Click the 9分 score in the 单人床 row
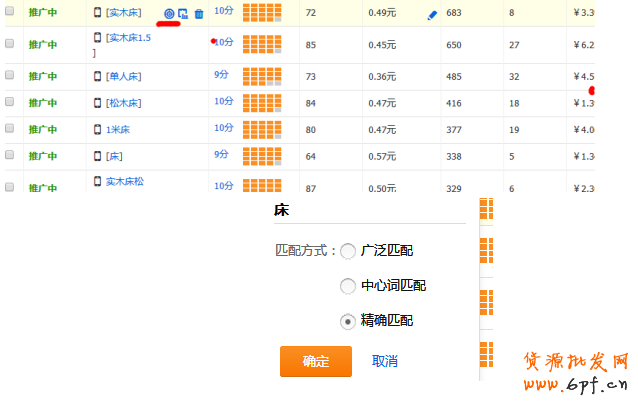The width and height of the screenshot is (638, 406). (221, 75)
